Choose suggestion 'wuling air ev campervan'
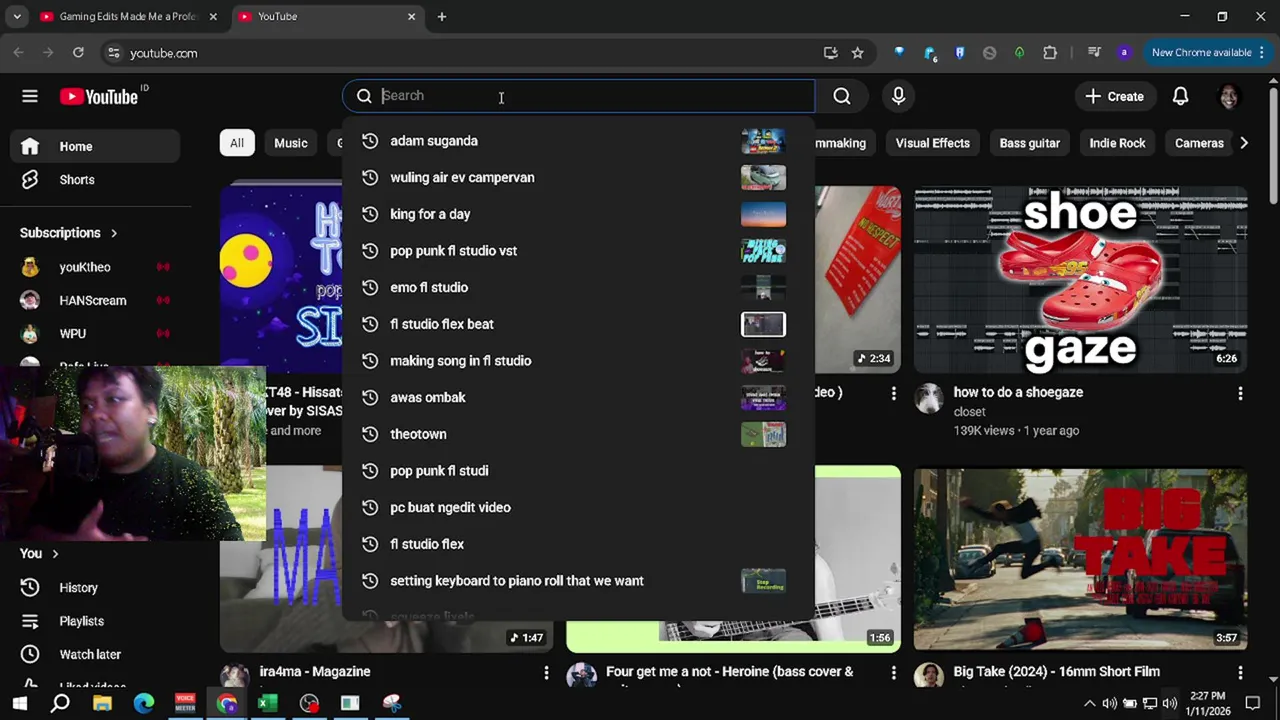The image size is (1280, 720). (x=578, y=178)
